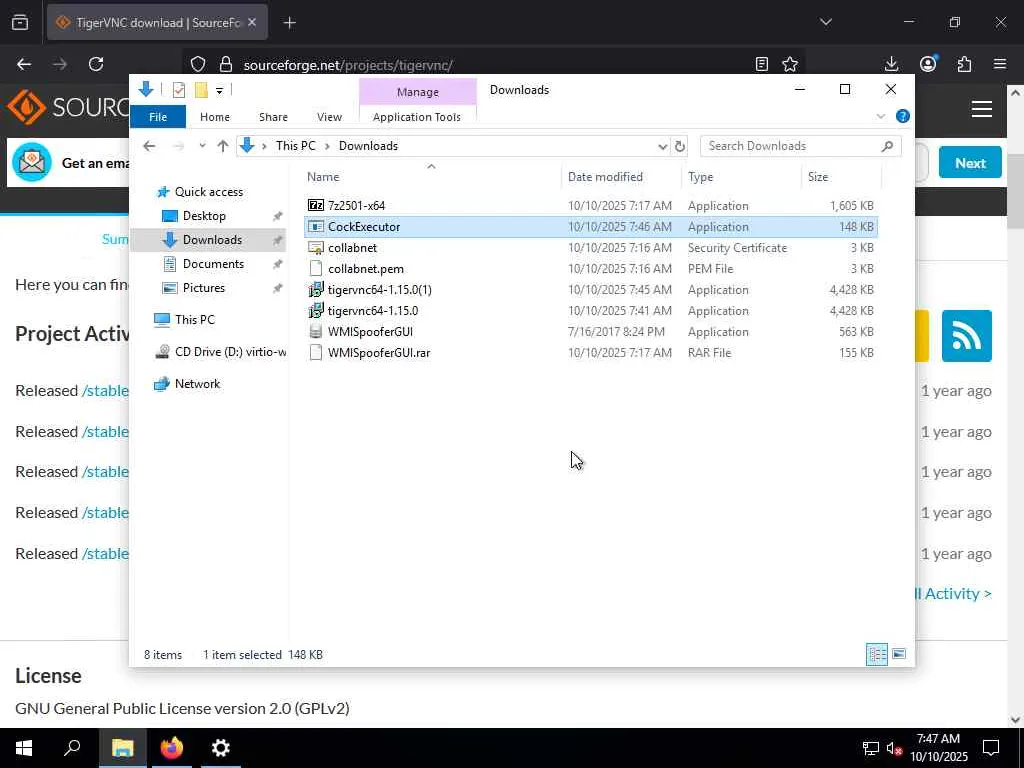Open Windows Start menu
The width and height of the screenshot is (1024, 768).
(x=24, y=748)
